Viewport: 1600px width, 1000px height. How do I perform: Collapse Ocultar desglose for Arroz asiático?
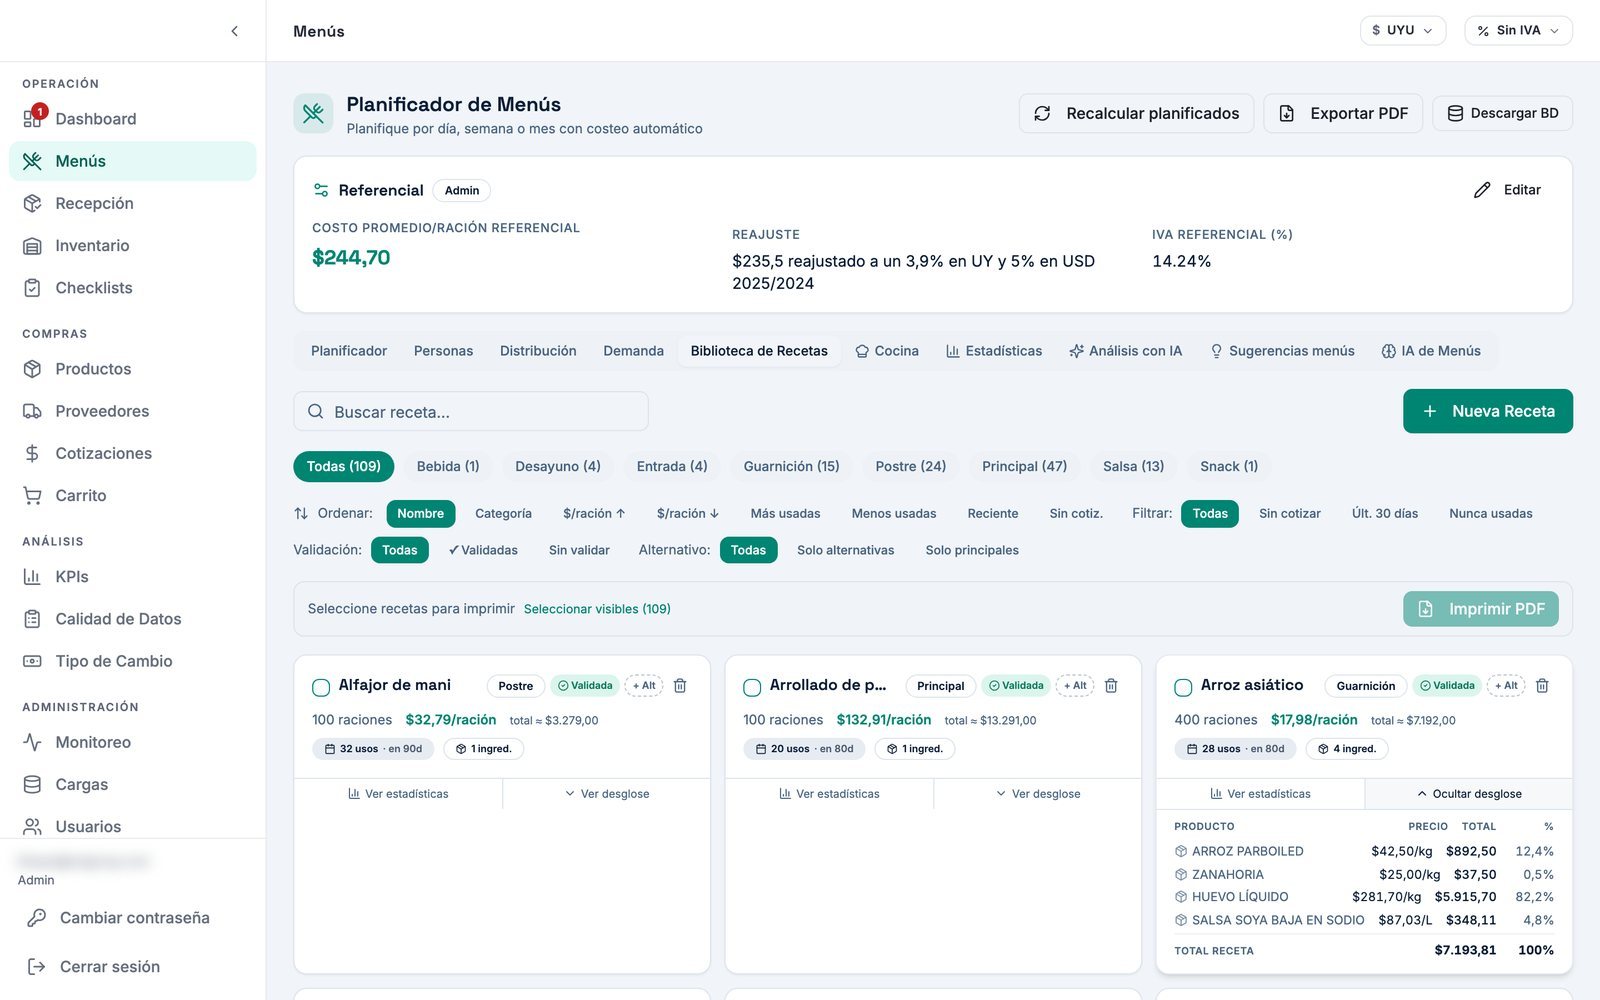click(1469, 794)
